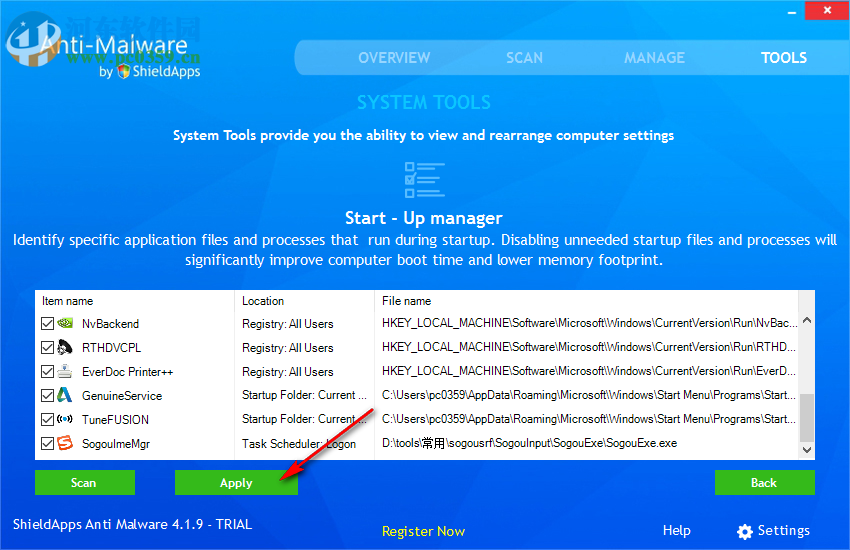
Task: Click the Back button
Action: pos(764,482)
